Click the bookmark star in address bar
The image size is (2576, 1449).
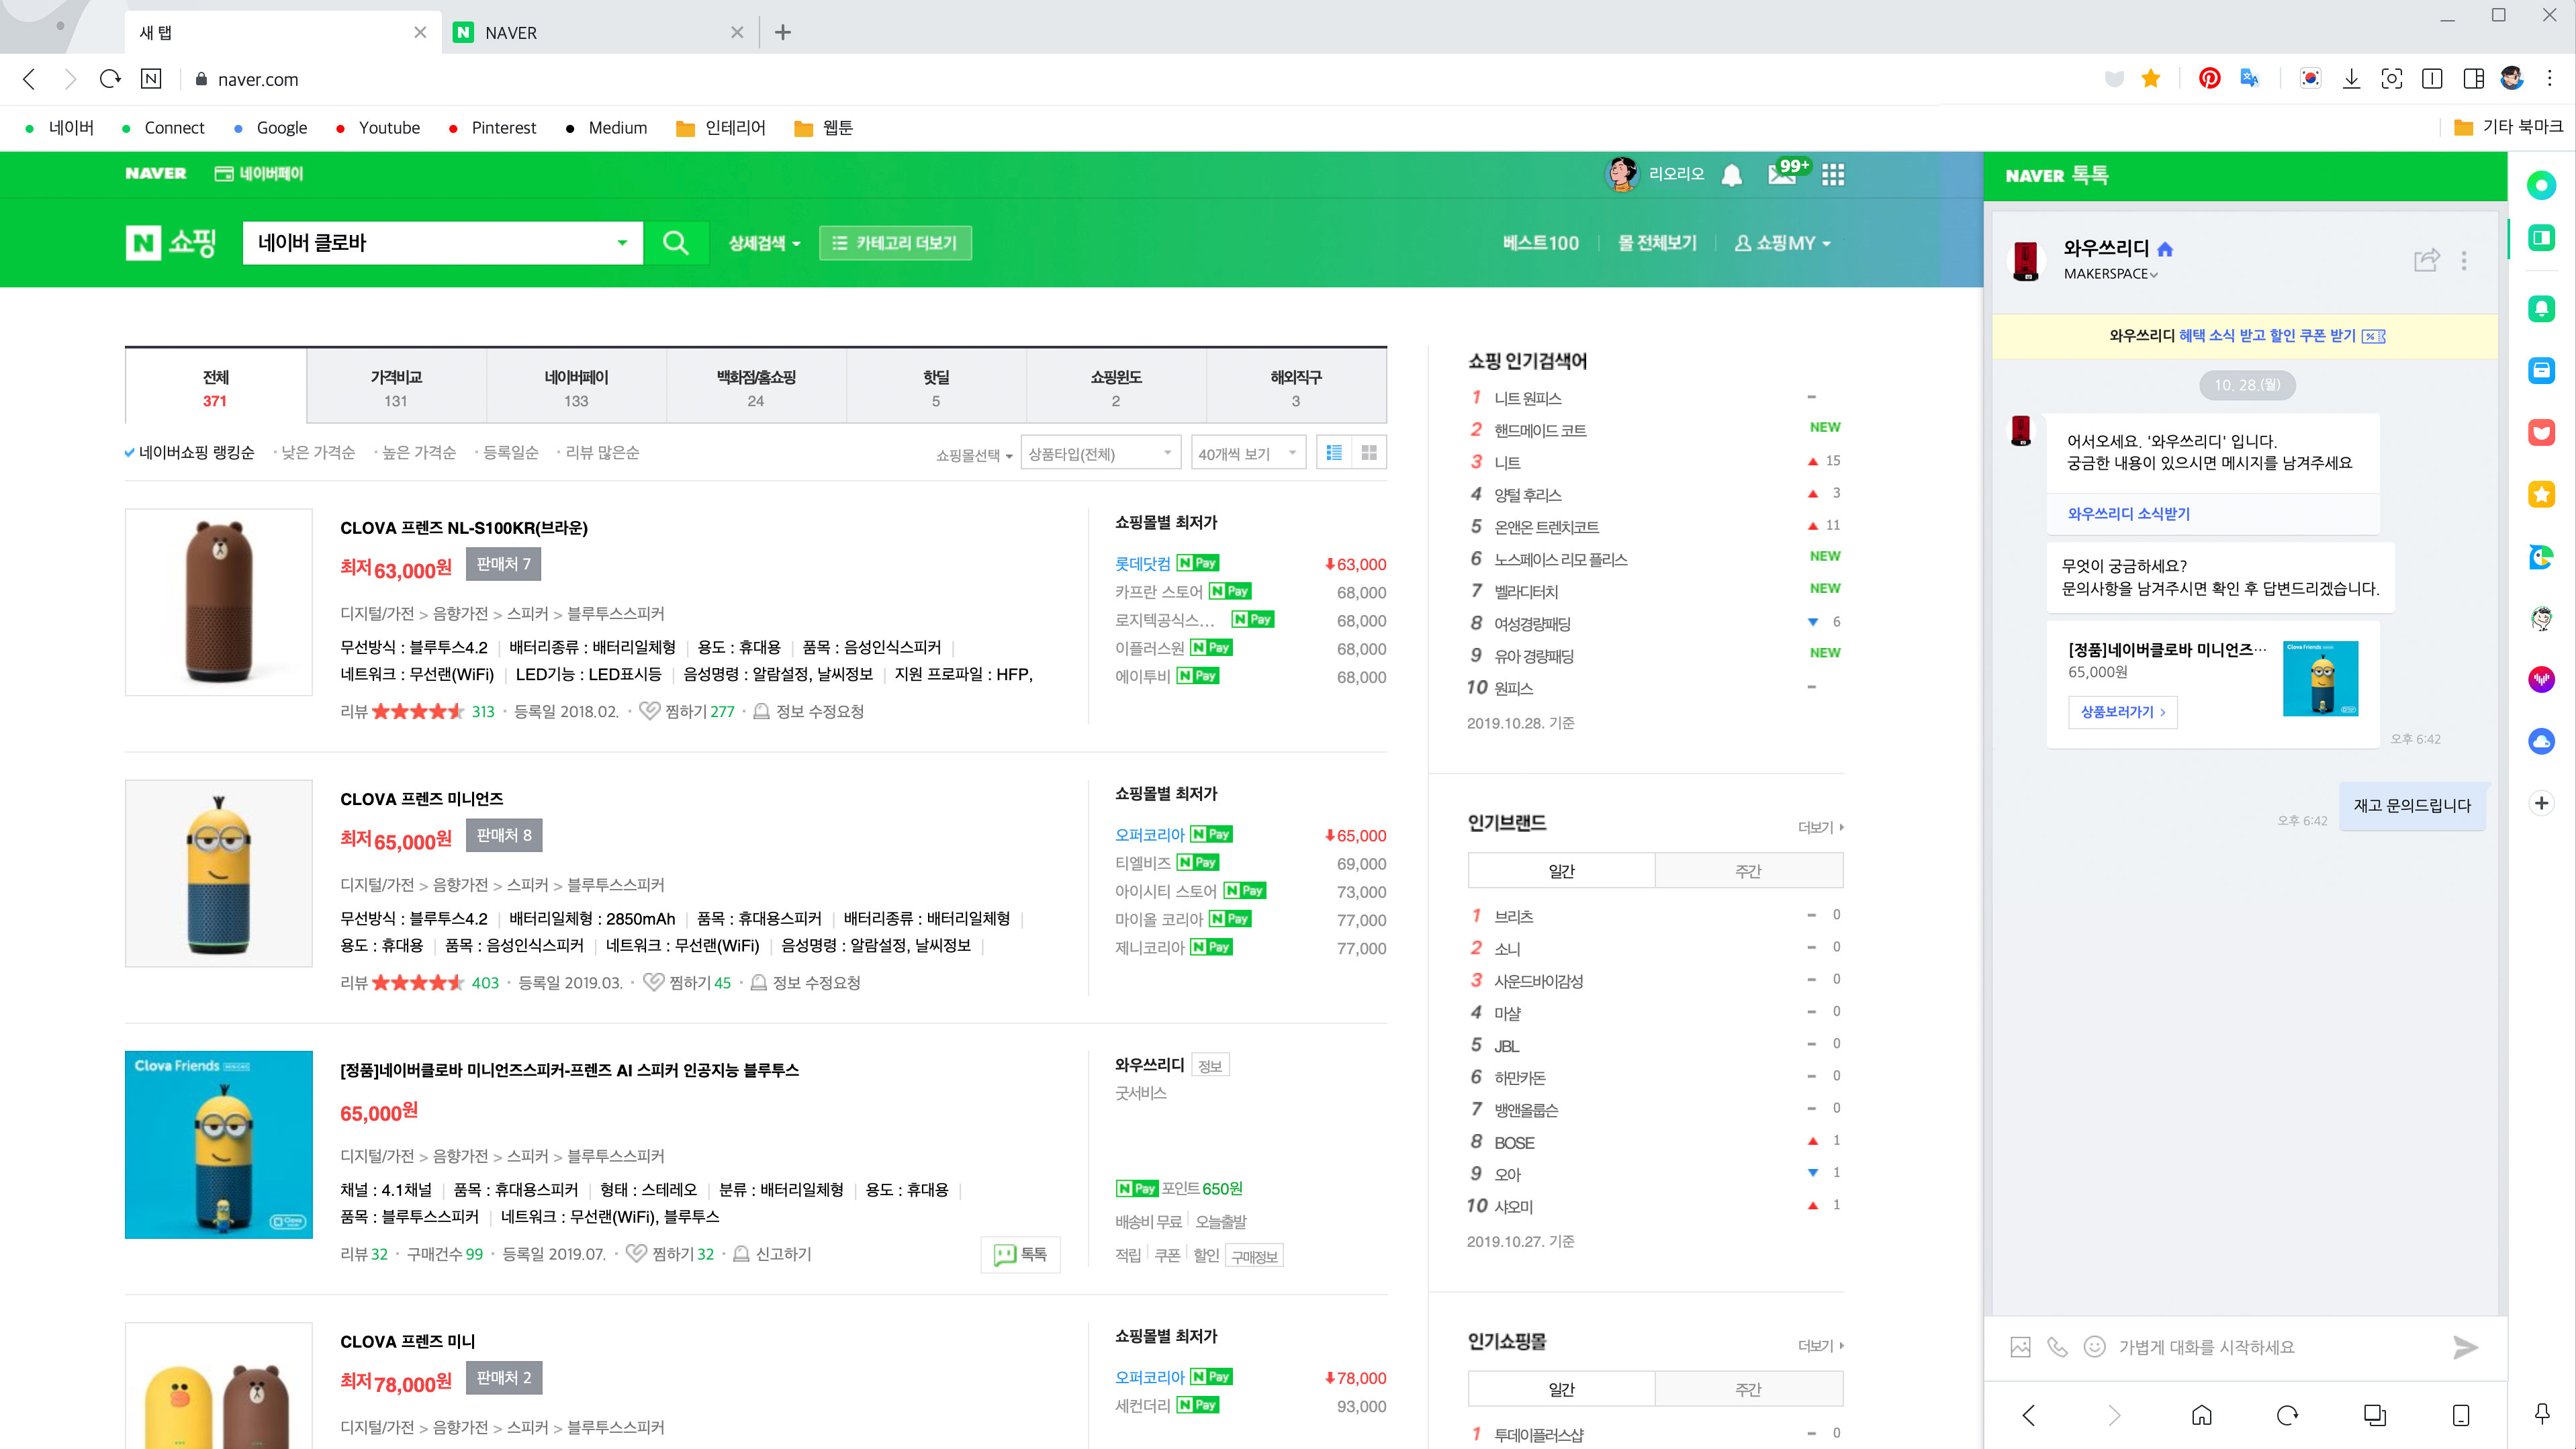click(2151, 79)
